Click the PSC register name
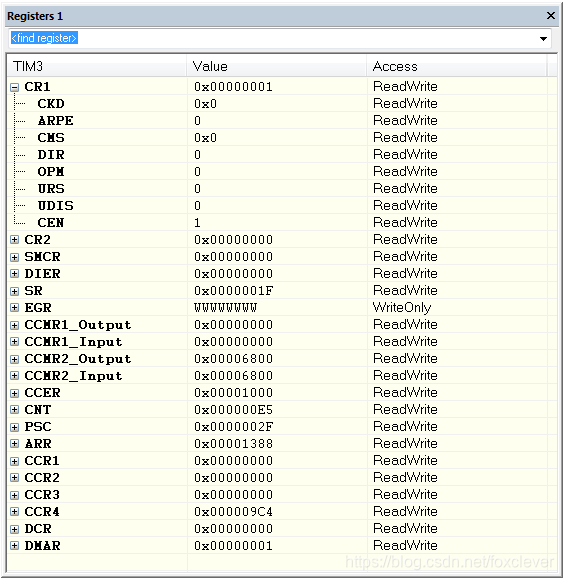 pos(38,427)
